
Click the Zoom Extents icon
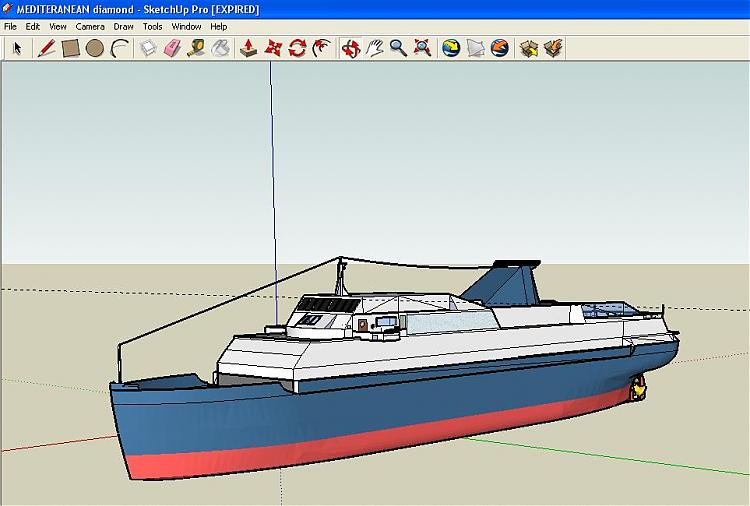(422, 48)
